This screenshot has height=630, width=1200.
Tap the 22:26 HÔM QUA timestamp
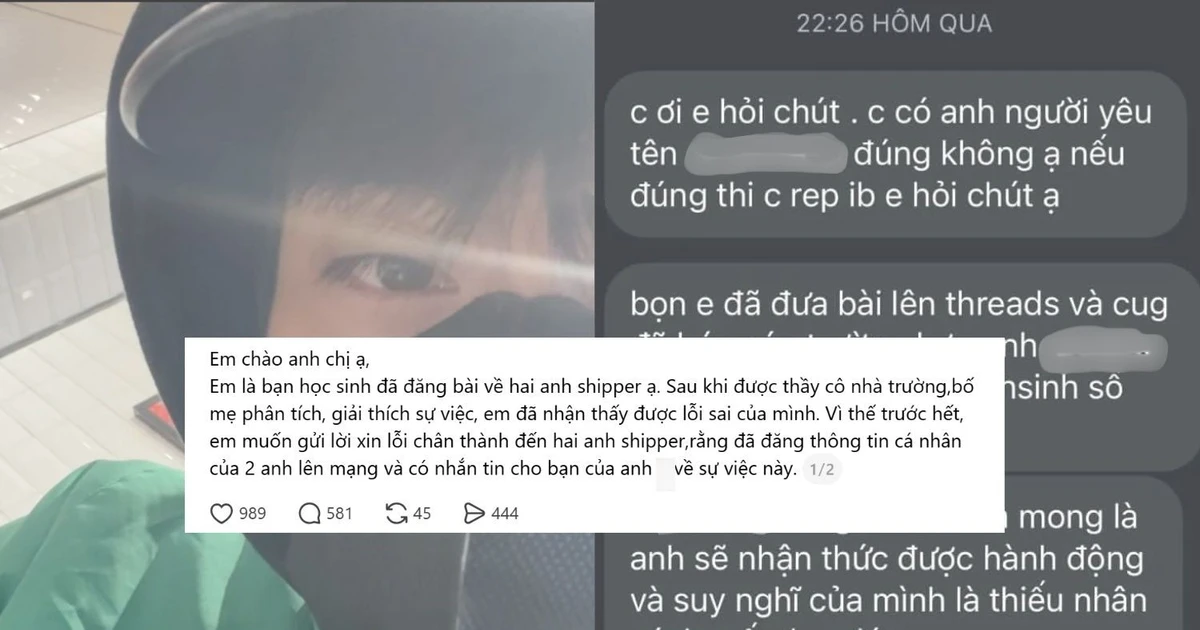pyautogui.click(x=895, y=23)
